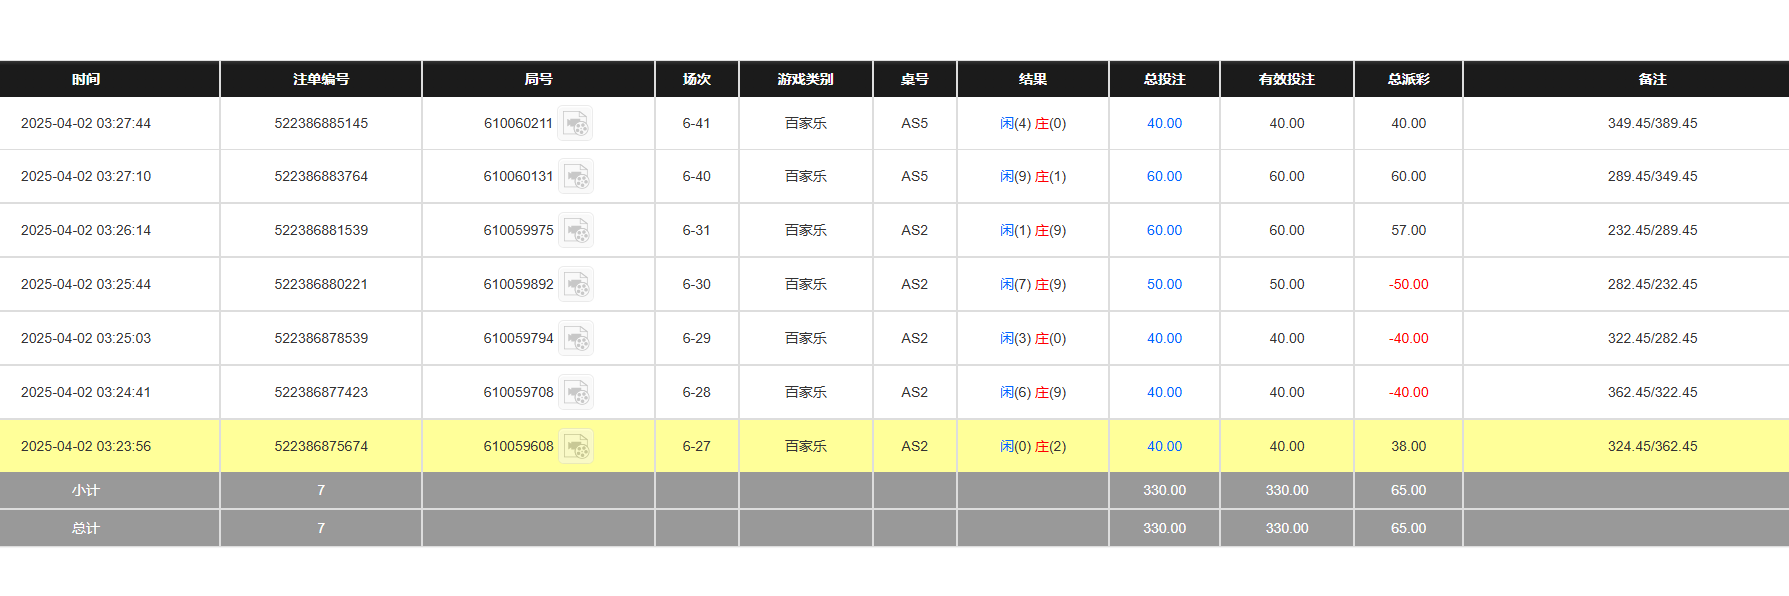This screenshot has width=1789, height=596.
Task: Click blue 40.00 bet in highlighted 6-27 row
Action: [x=1164, y=447]
